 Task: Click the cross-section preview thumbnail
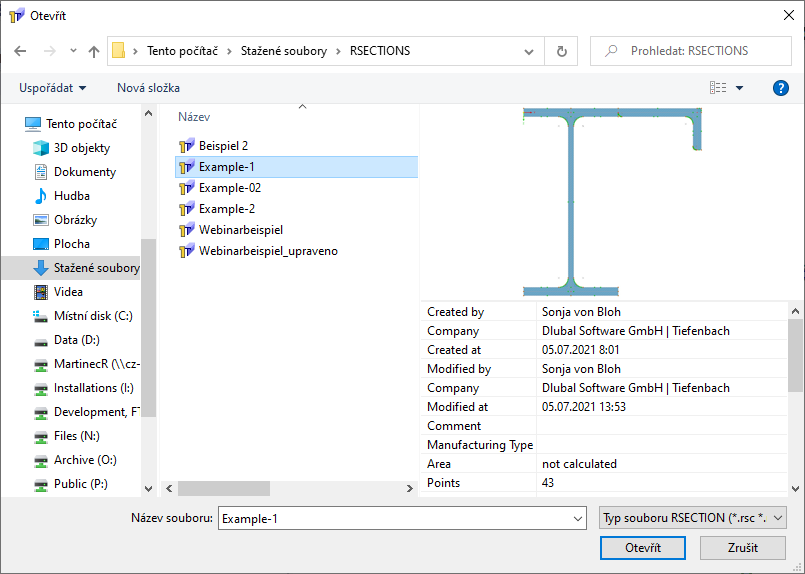pos(612,202)
